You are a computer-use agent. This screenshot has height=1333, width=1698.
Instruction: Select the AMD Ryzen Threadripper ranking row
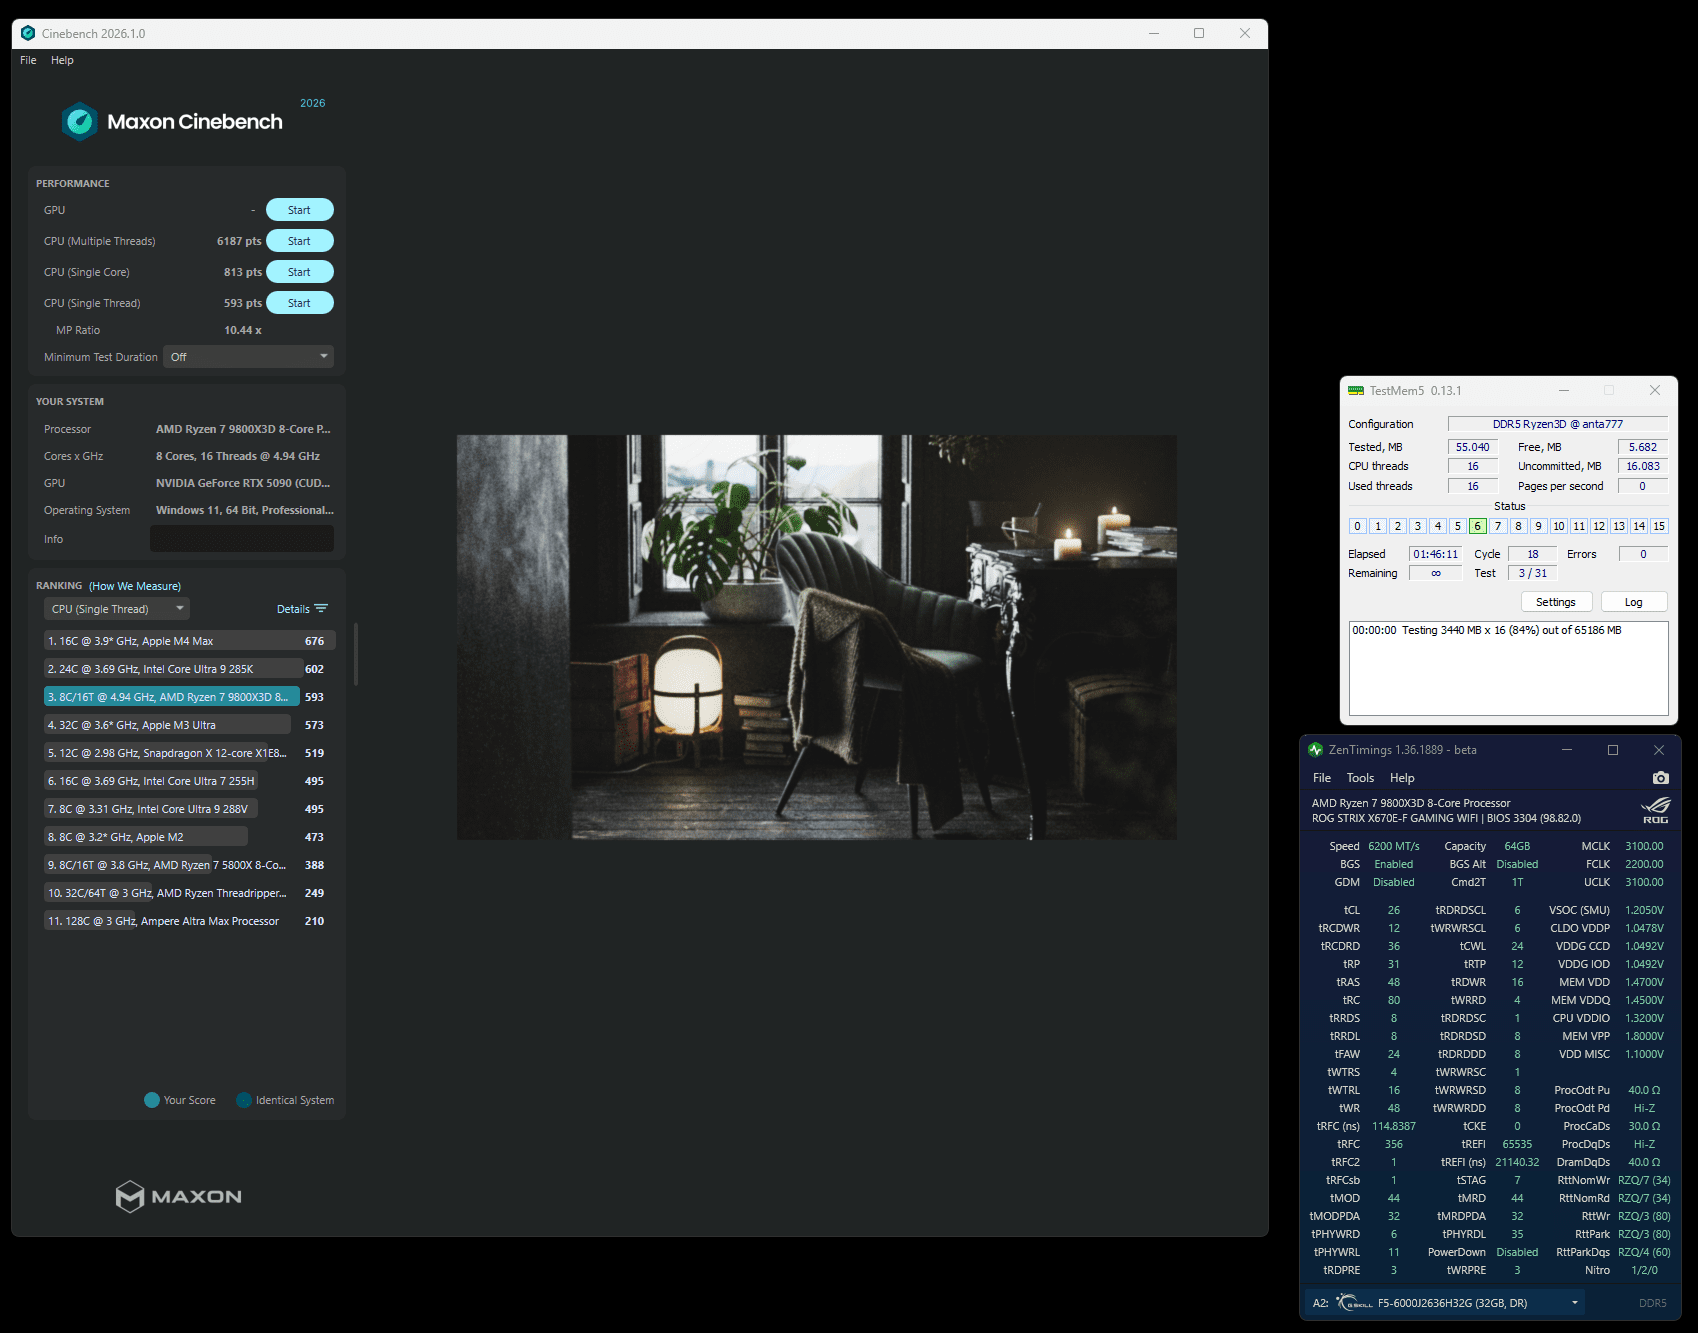point(186,893)
